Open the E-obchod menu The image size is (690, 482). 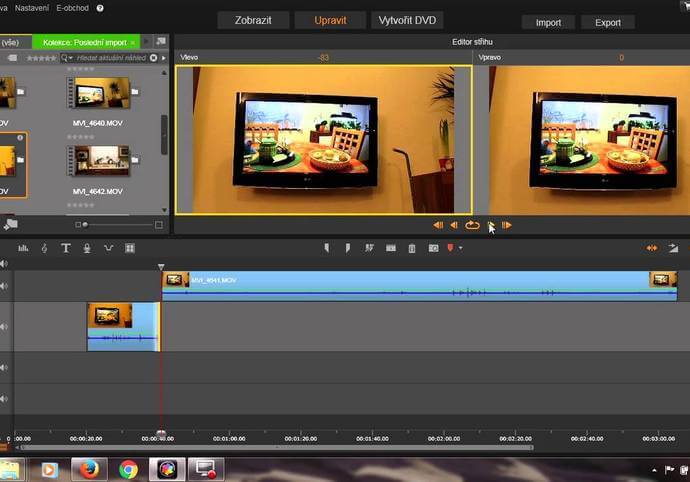point(72,8)
